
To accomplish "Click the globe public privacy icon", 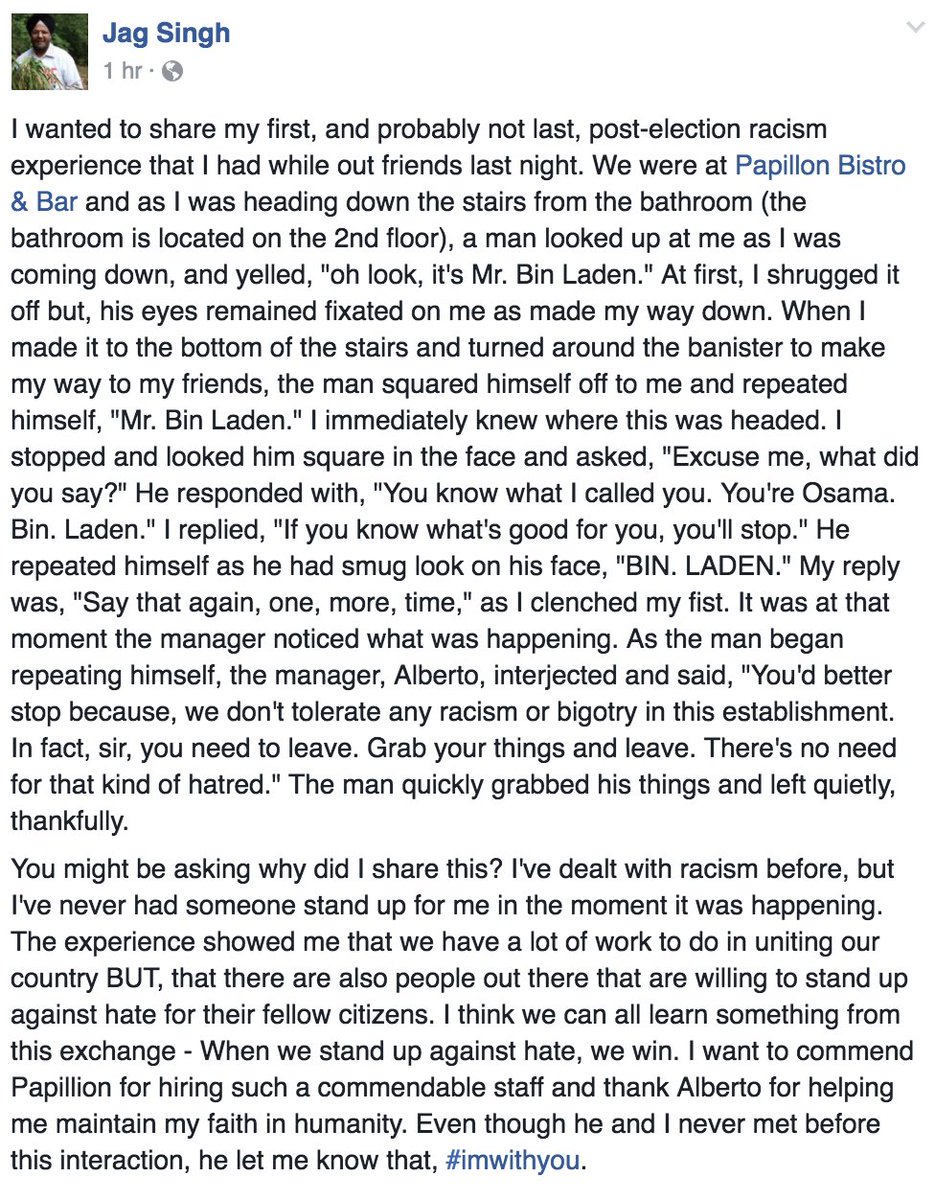I will click(x=172, y=71).
